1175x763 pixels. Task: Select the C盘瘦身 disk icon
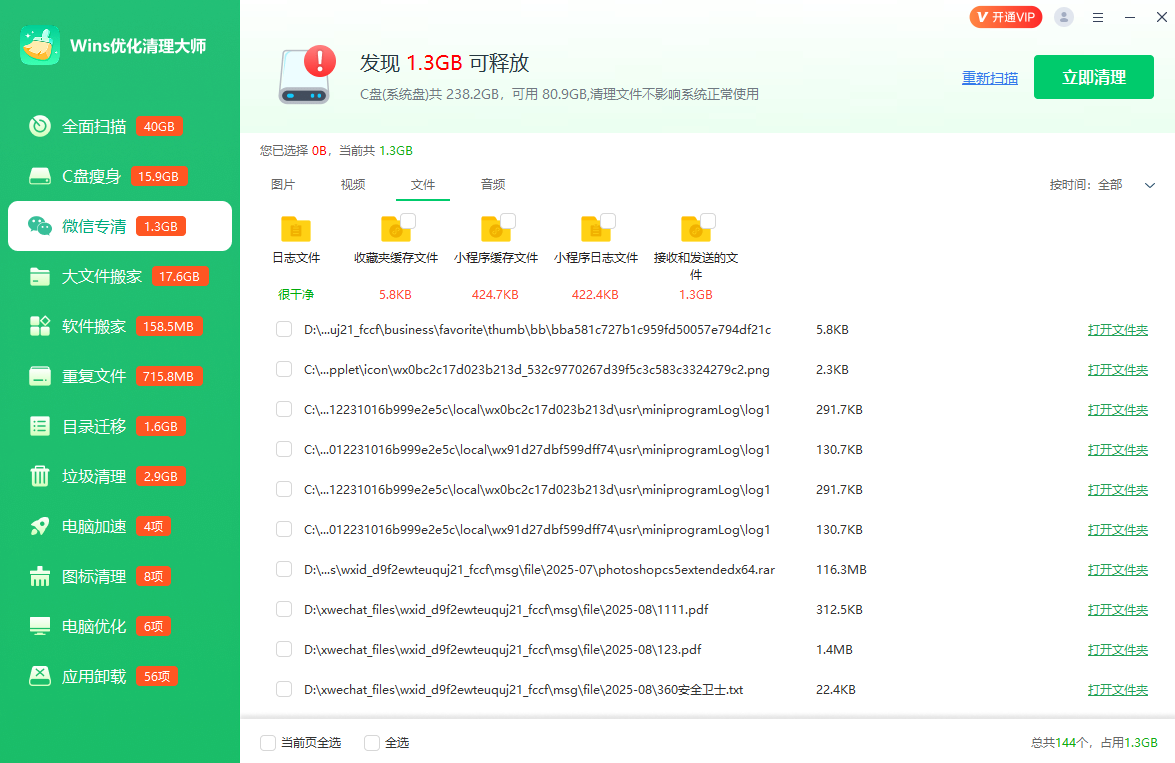click(x=40, y=176)
